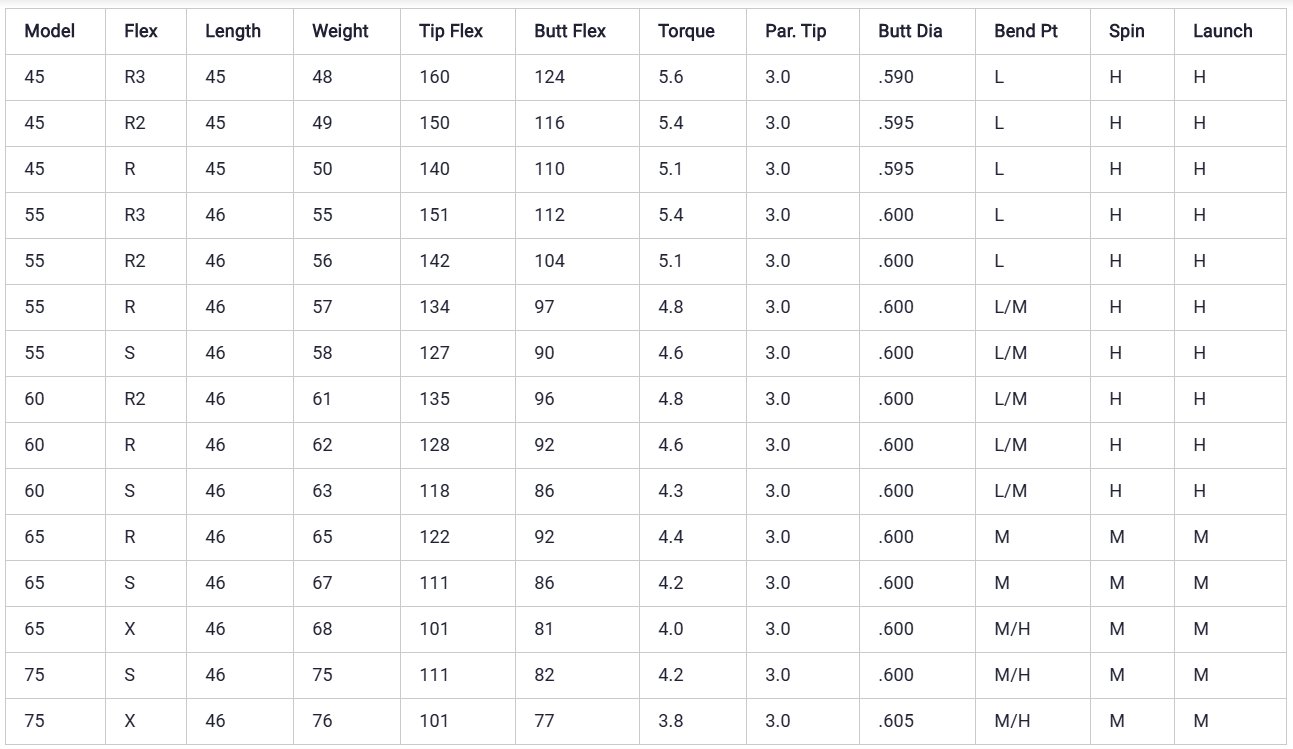The width and height of the screenshot is (1293, 749).
Task: Click tip flex value 118
Action: coord(434,491)
